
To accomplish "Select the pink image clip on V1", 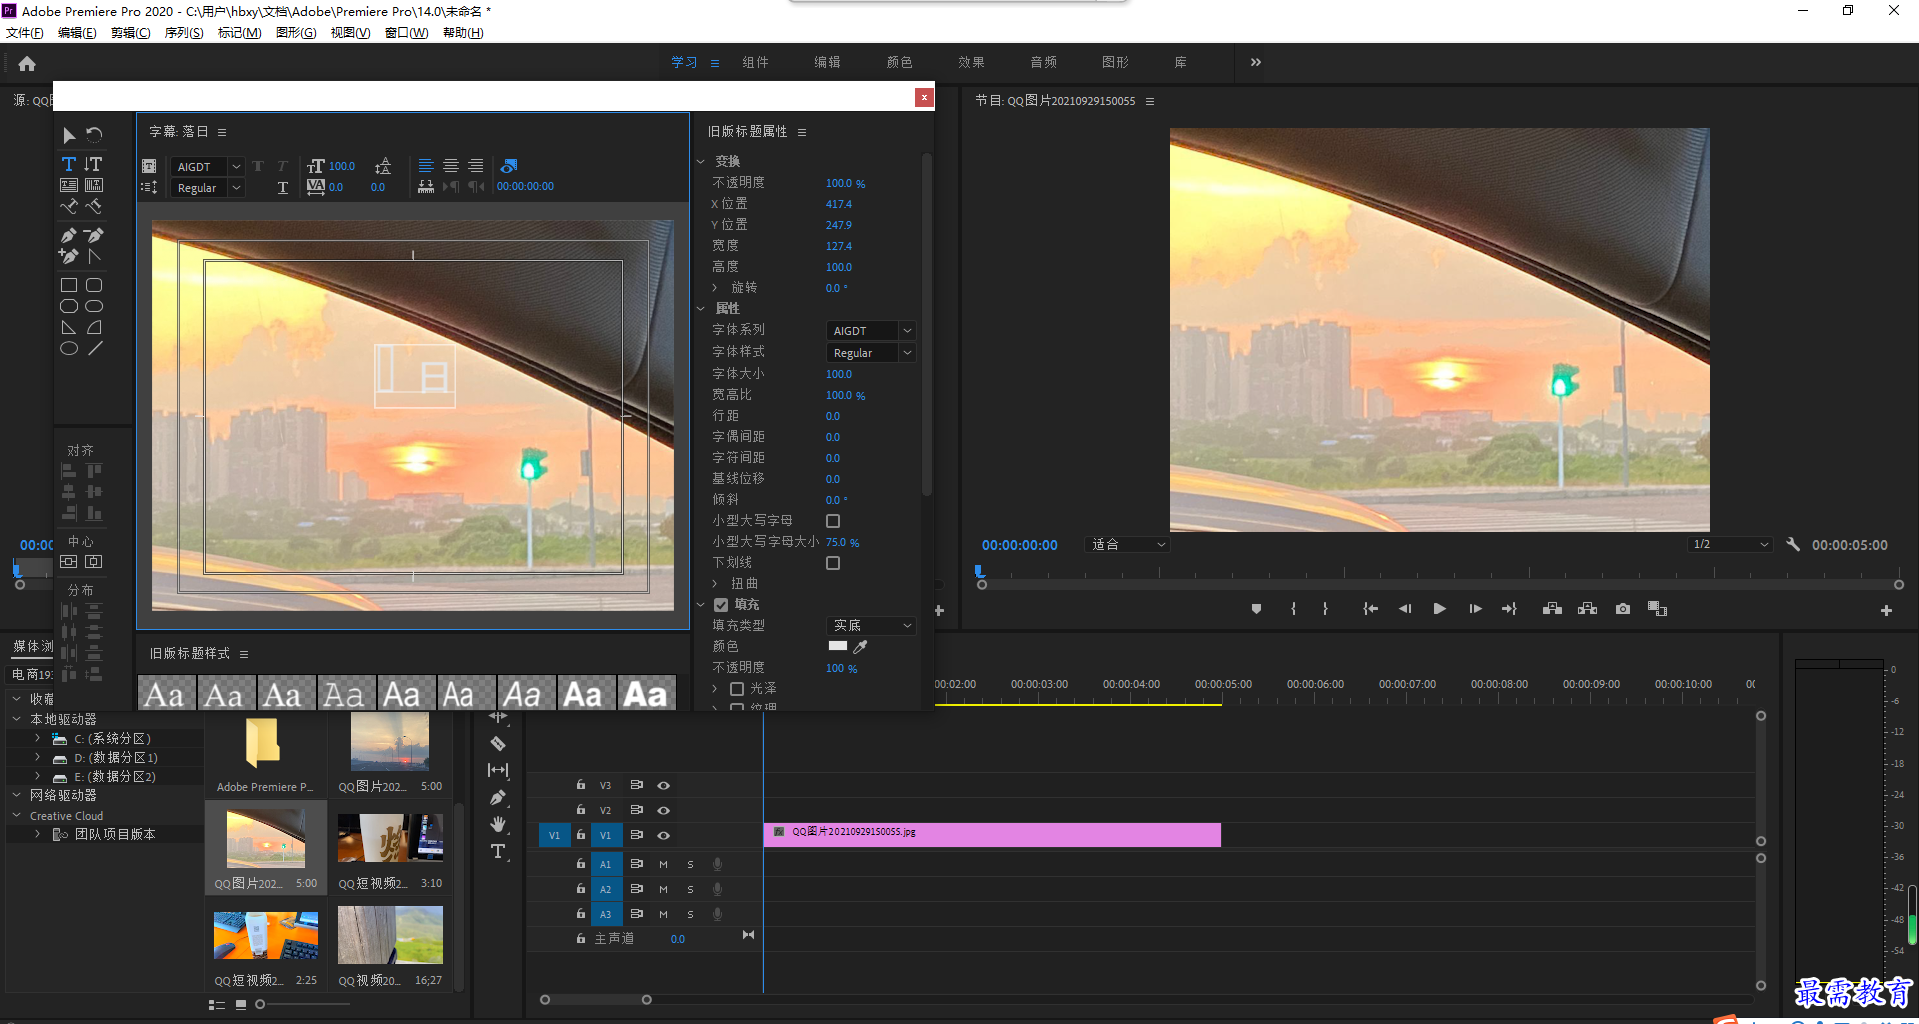I will [992, 835].
